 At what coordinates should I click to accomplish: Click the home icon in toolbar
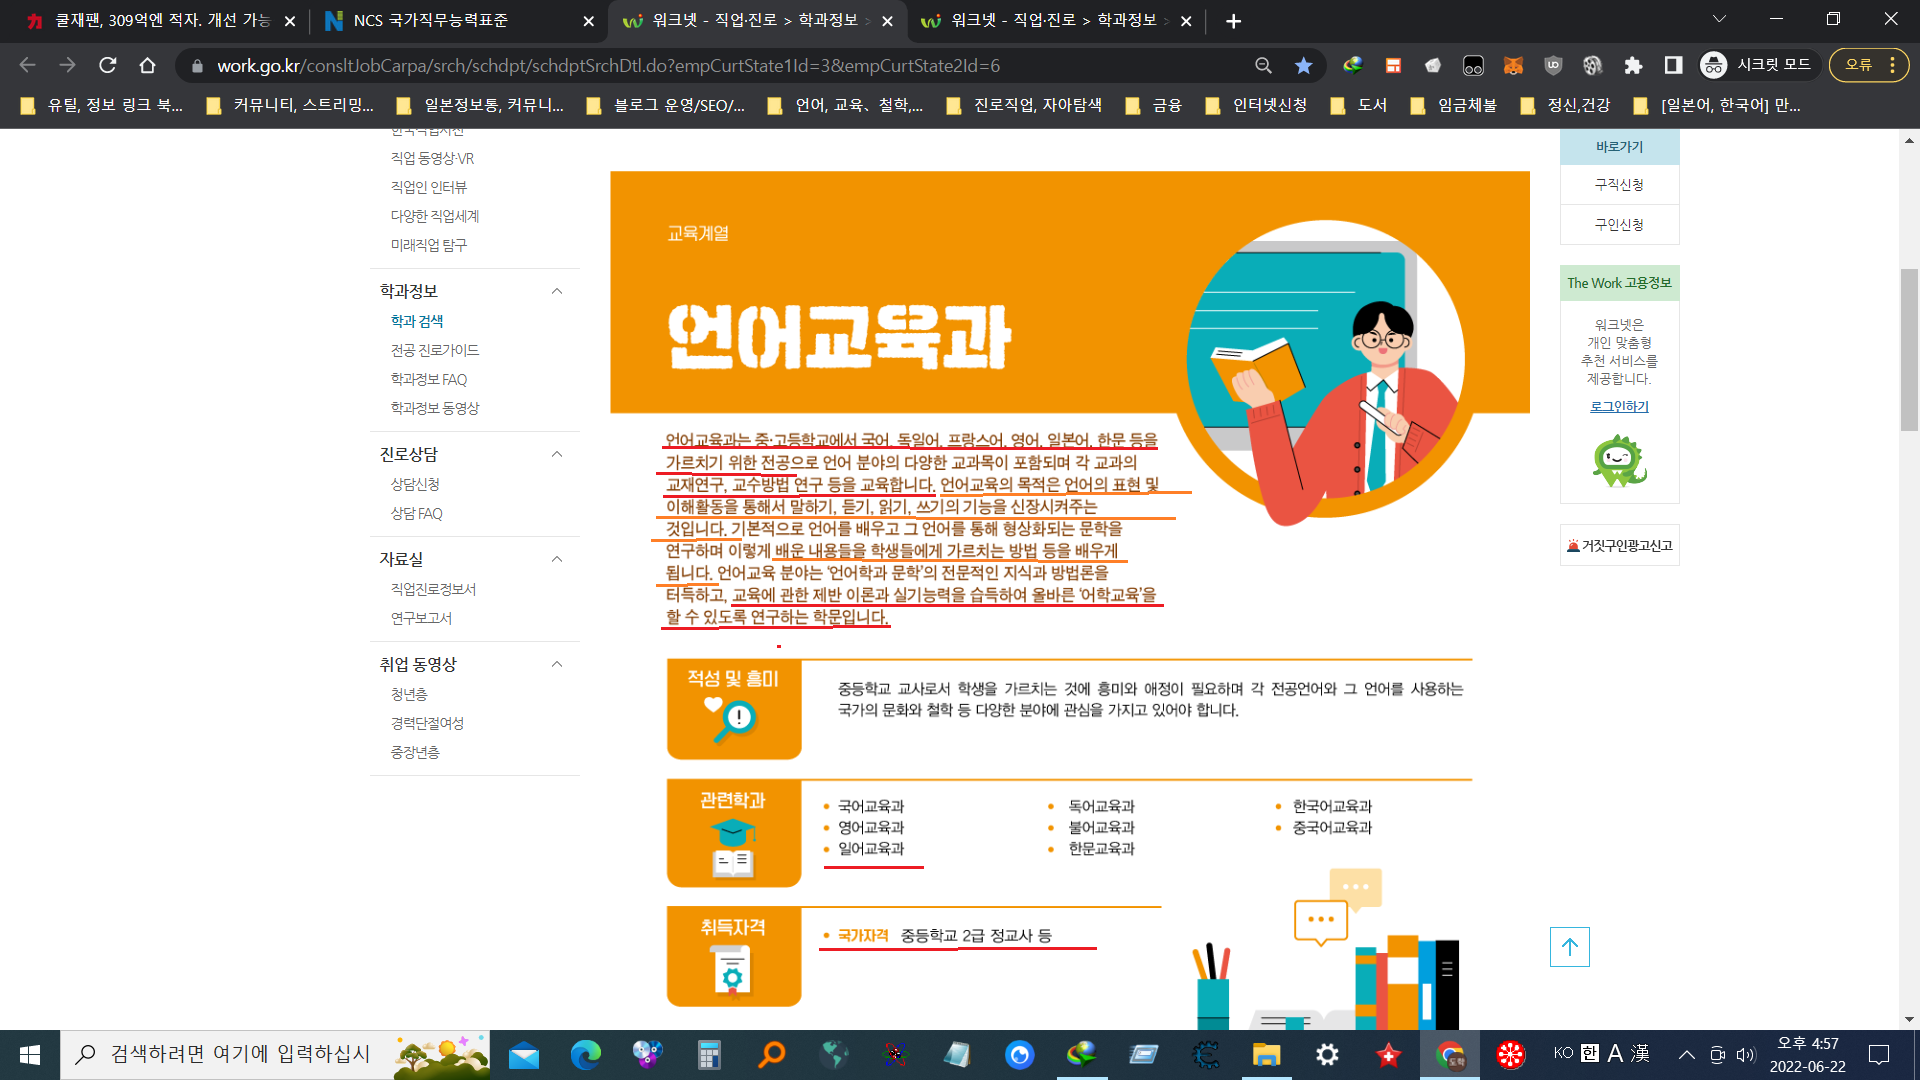147,66
